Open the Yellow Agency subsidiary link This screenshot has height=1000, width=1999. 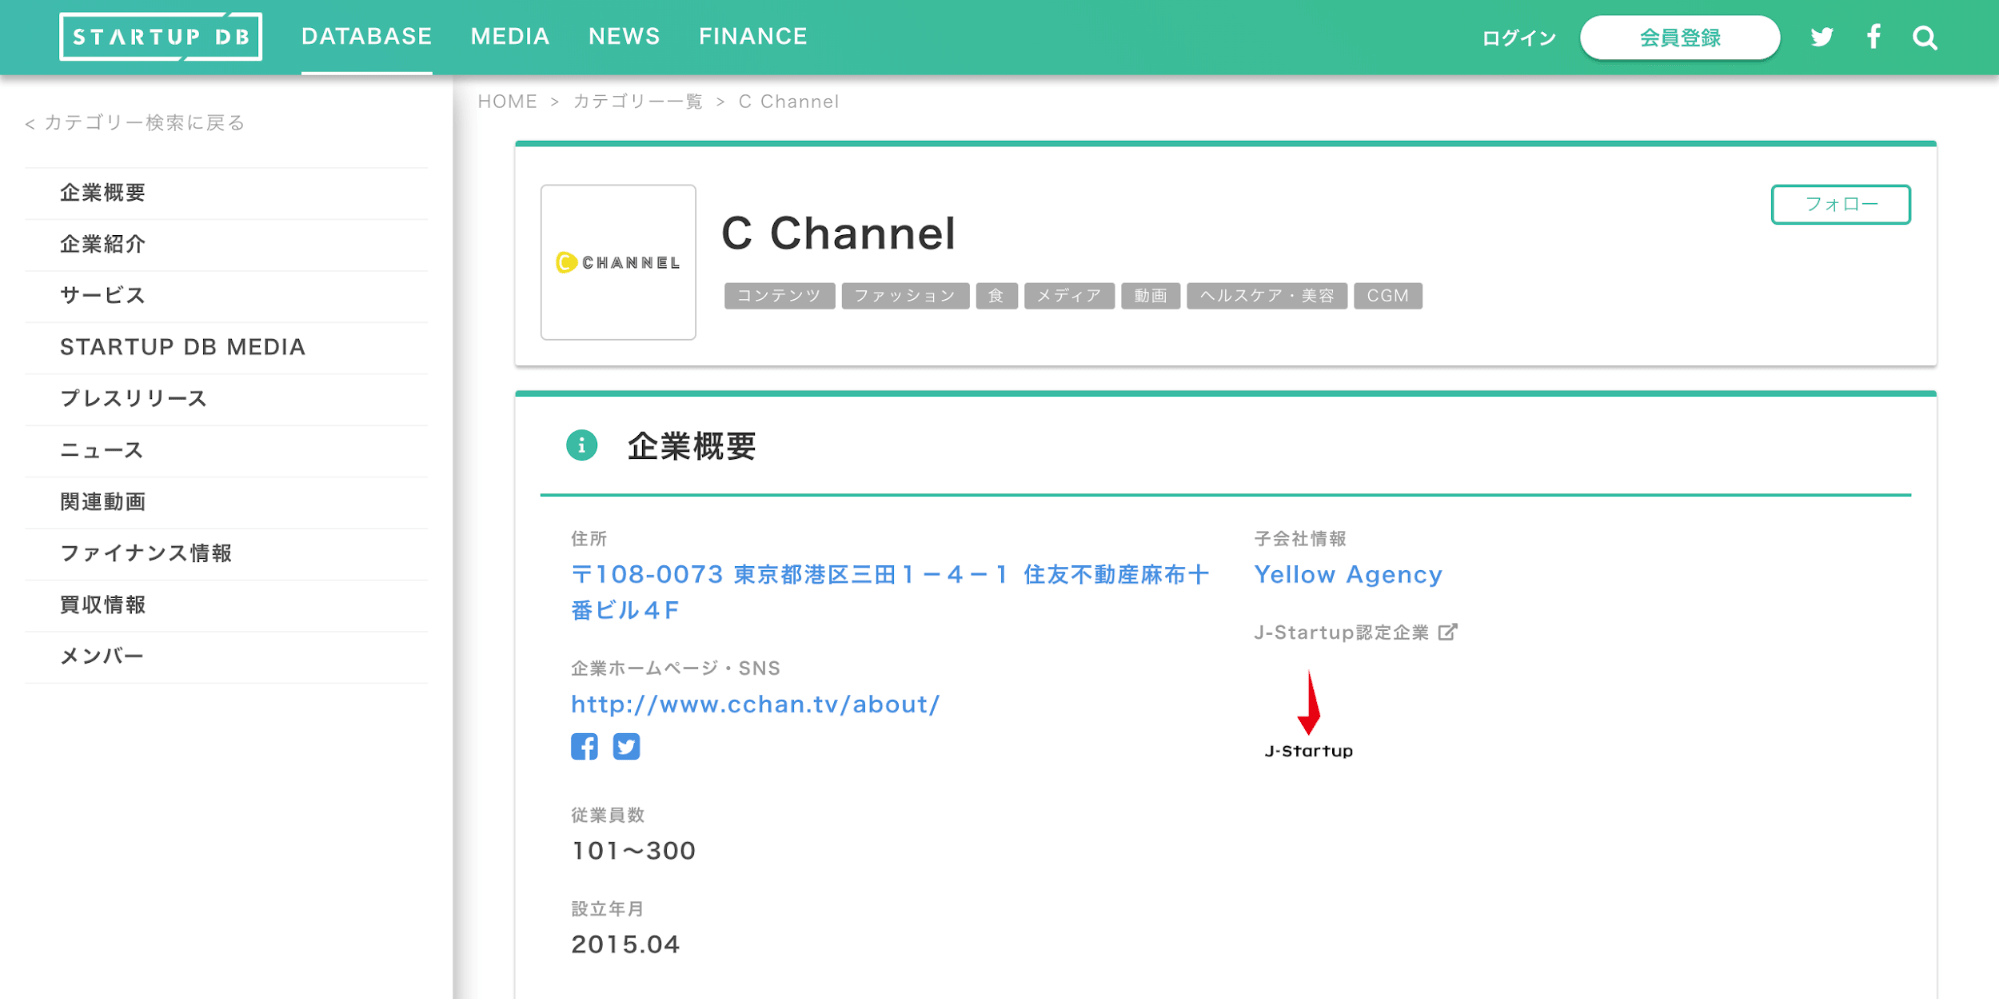tap(1348, 575)
